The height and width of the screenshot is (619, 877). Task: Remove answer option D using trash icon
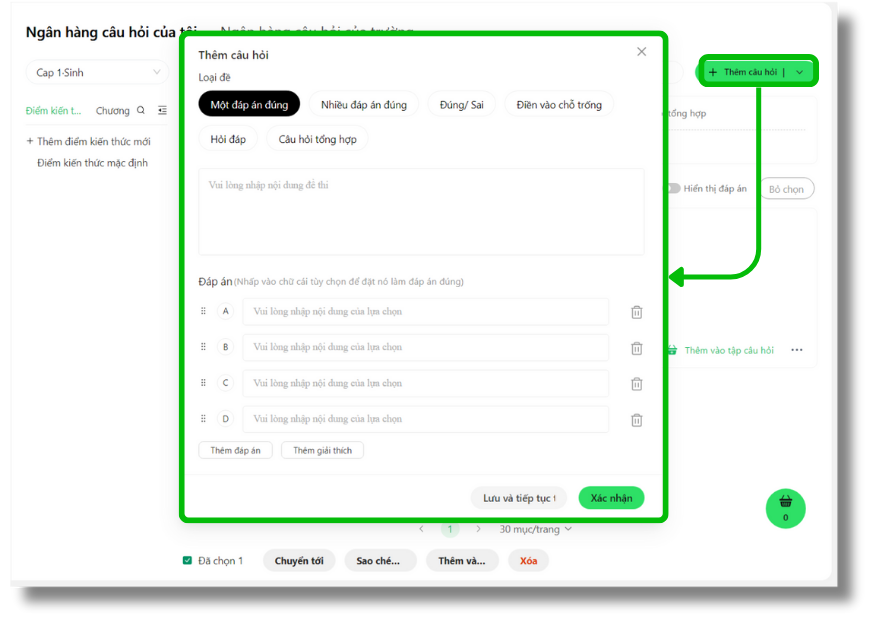pyautogui.click(x=636, y=420)
